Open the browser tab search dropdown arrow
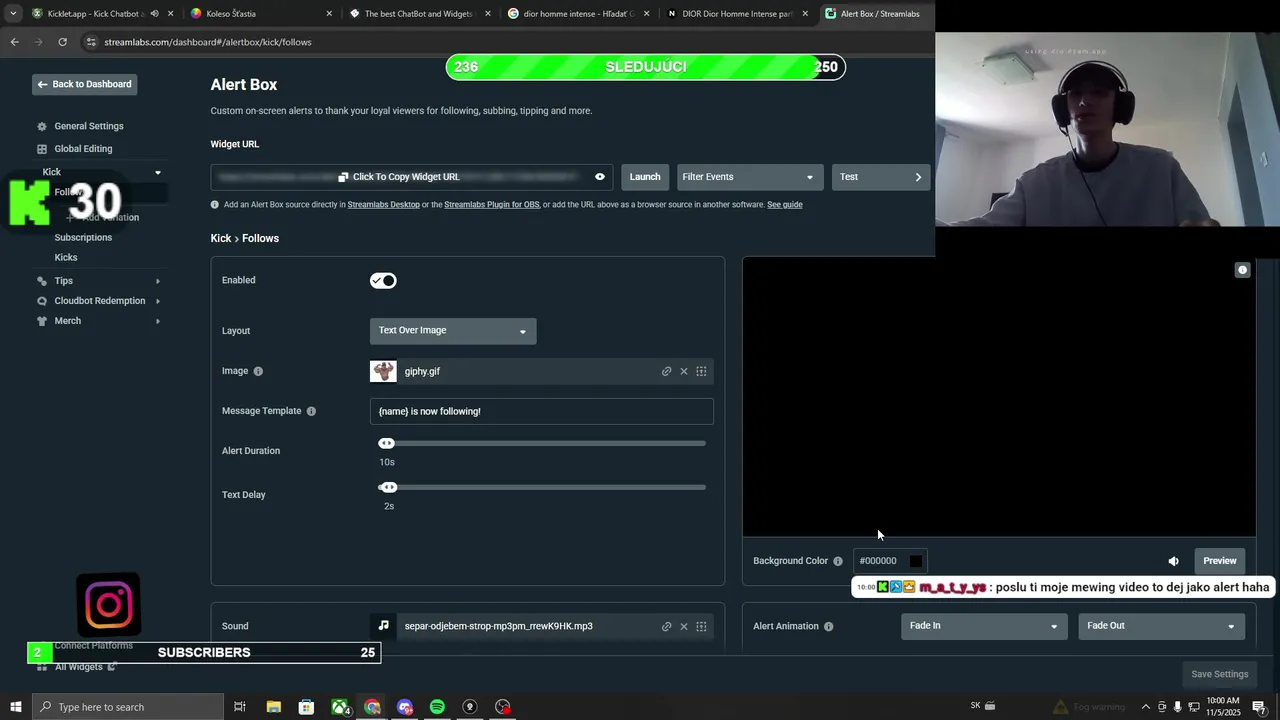The width and height of the screenshot is (1280, 720). pos(13,14)
